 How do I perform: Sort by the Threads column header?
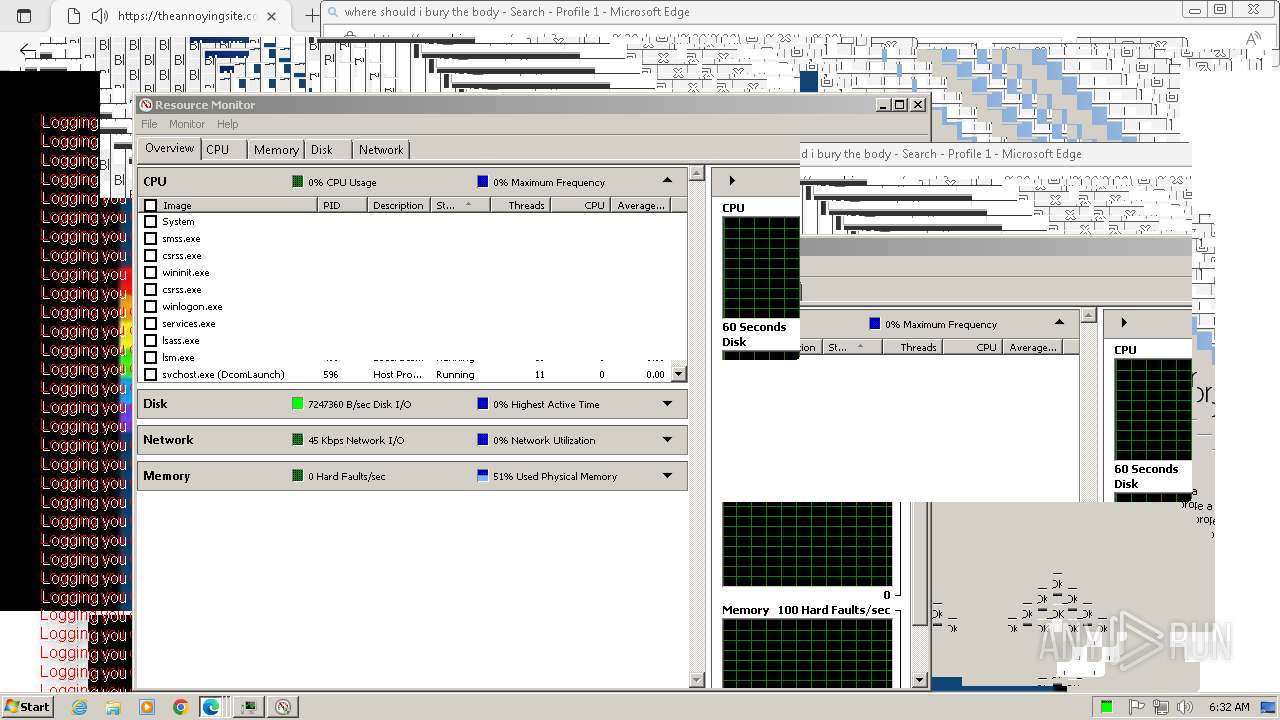pyautogui.click(x=521, y=205)
